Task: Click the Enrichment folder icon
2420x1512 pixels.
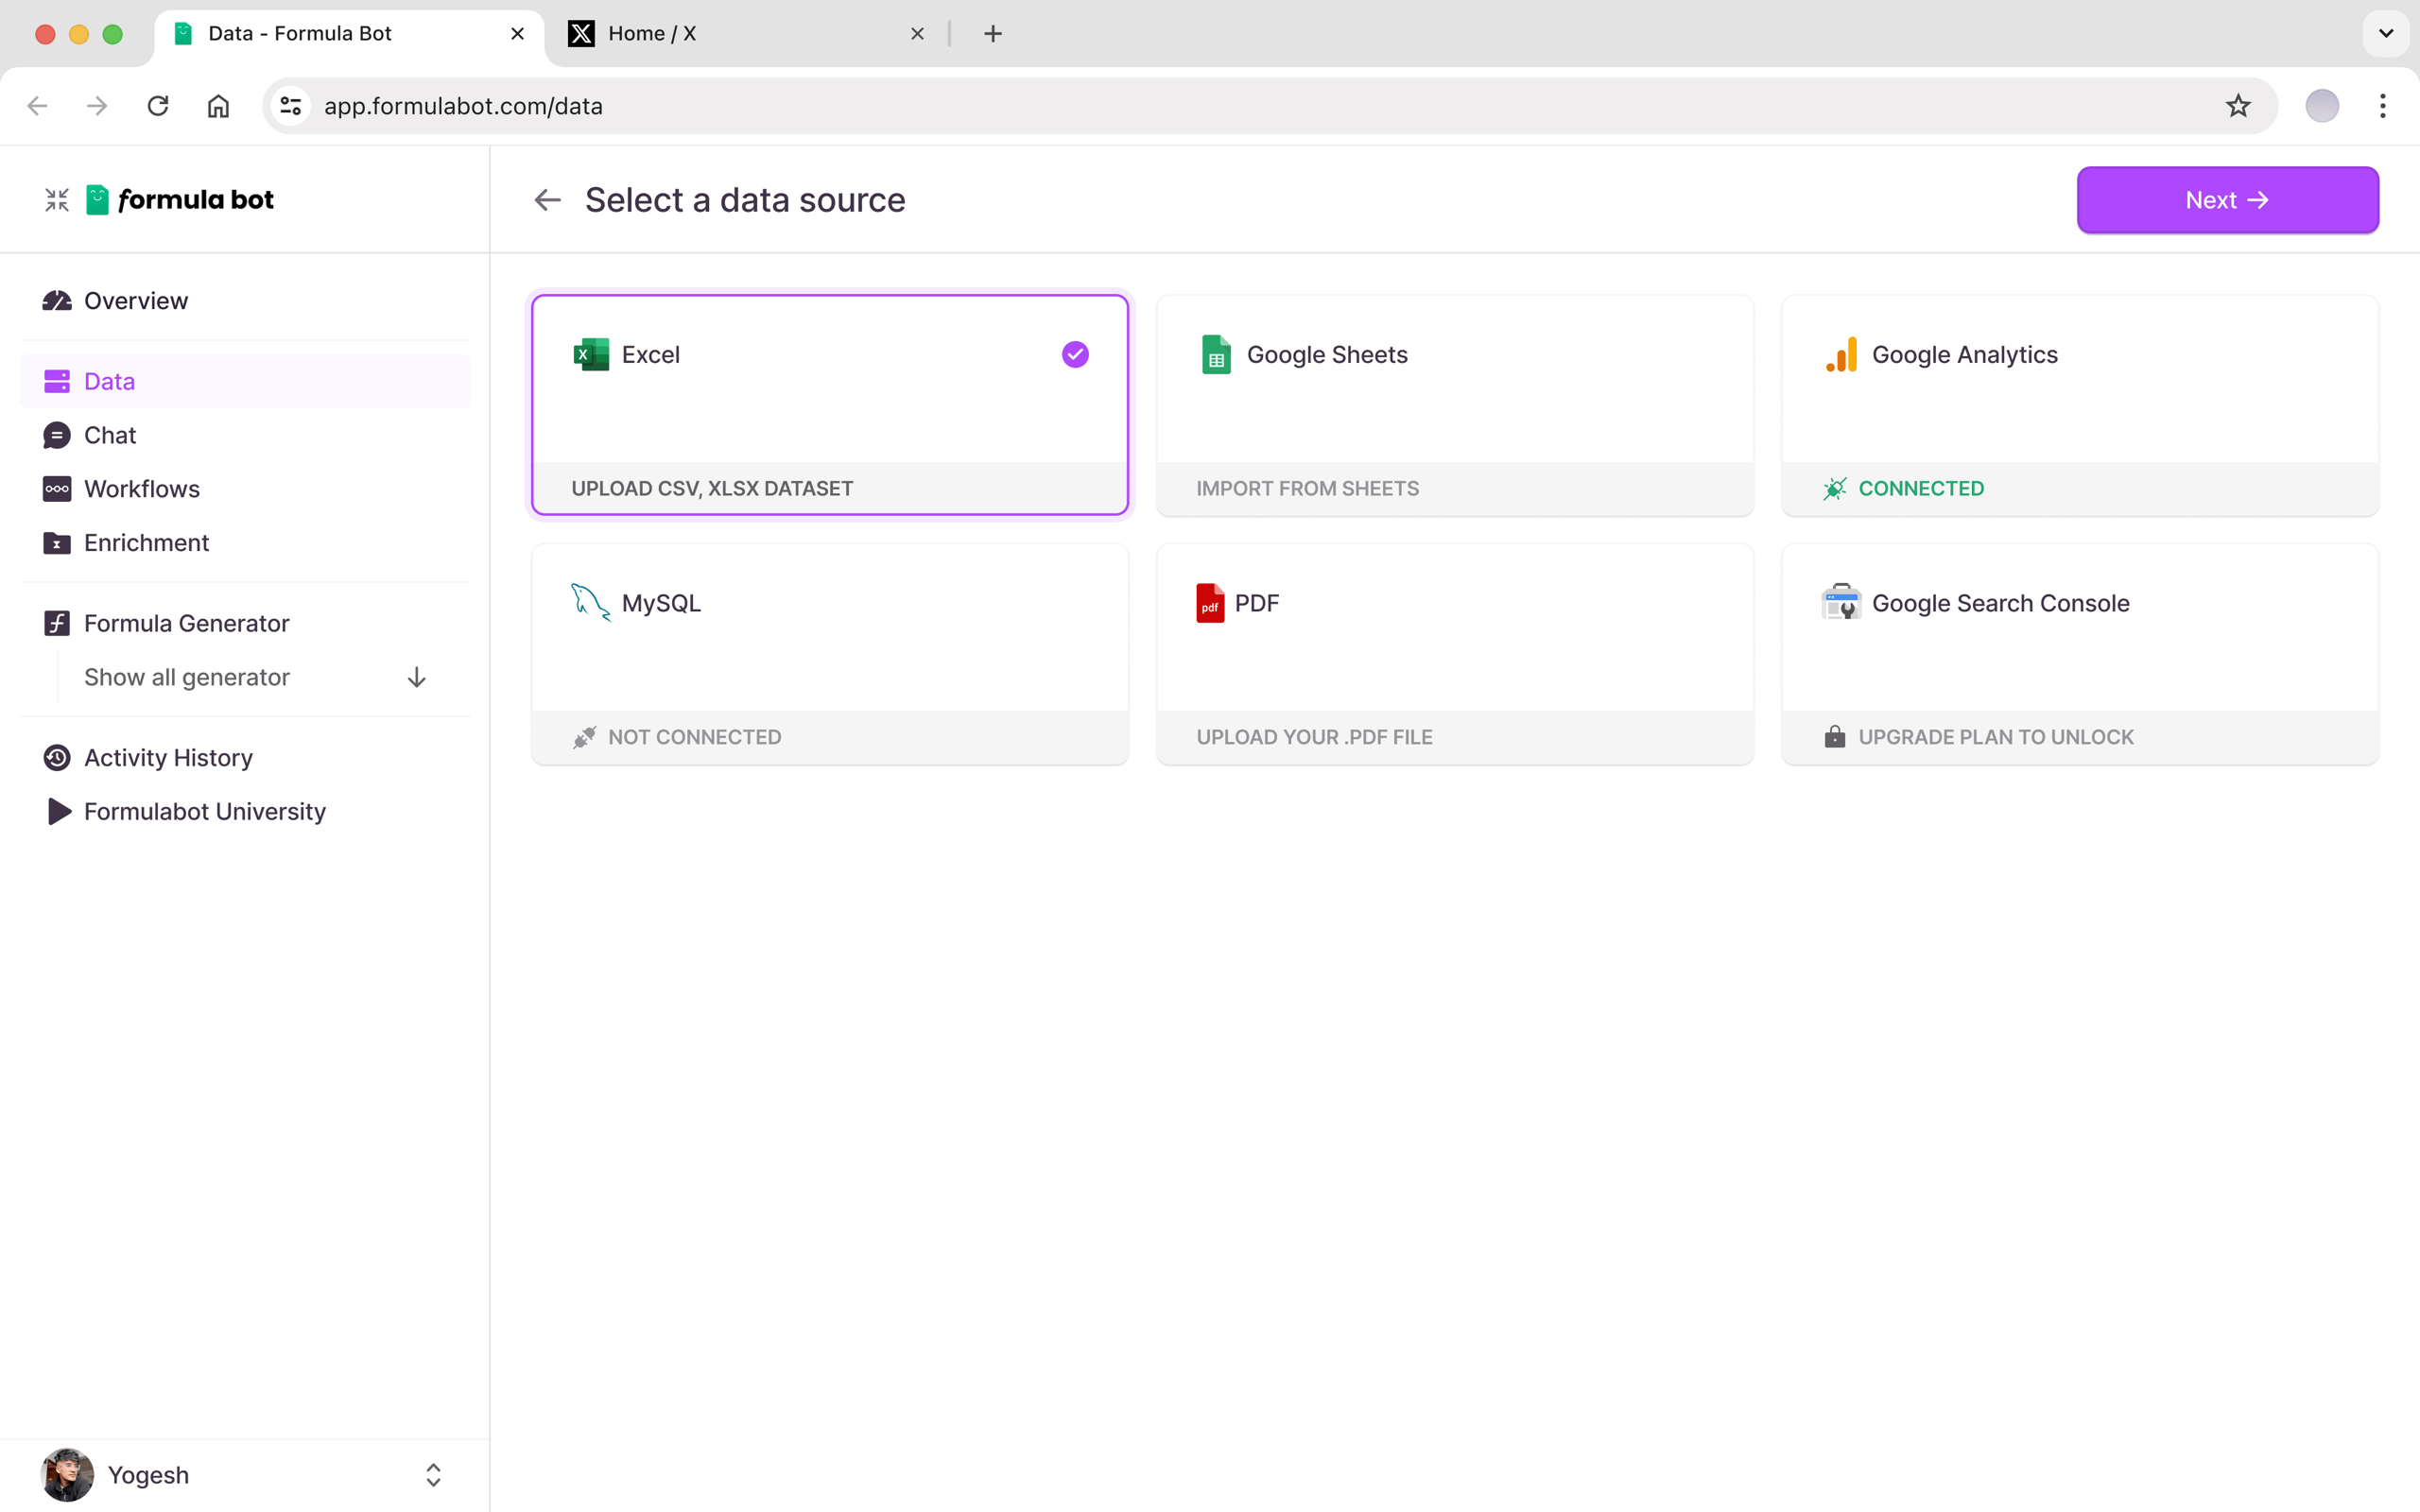Action: point(57,543)
